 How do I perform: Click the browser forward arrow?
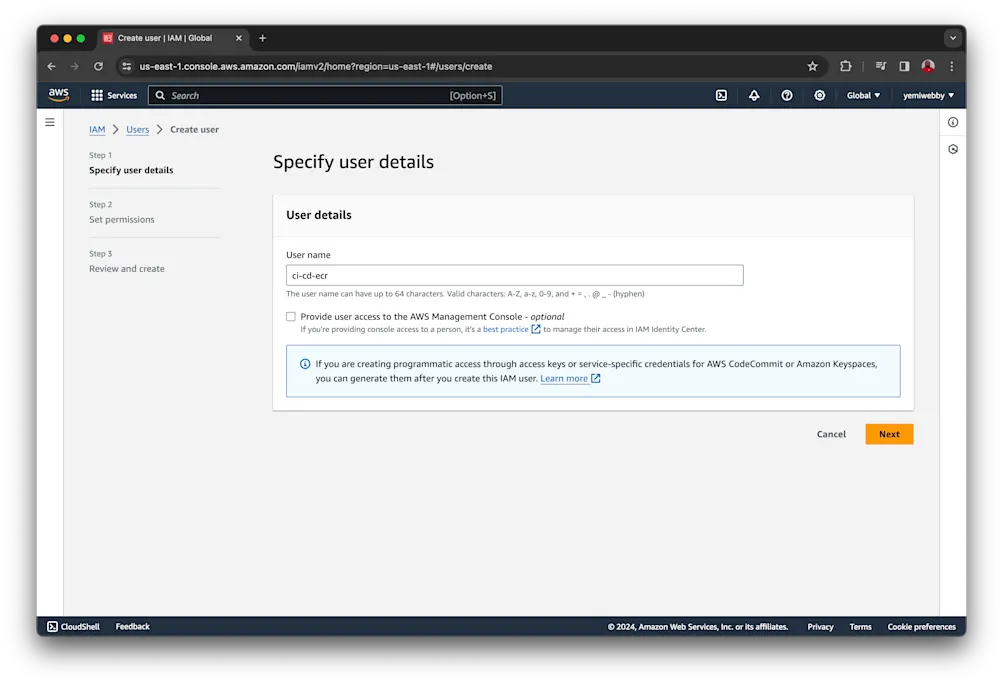tap(75, 67)
